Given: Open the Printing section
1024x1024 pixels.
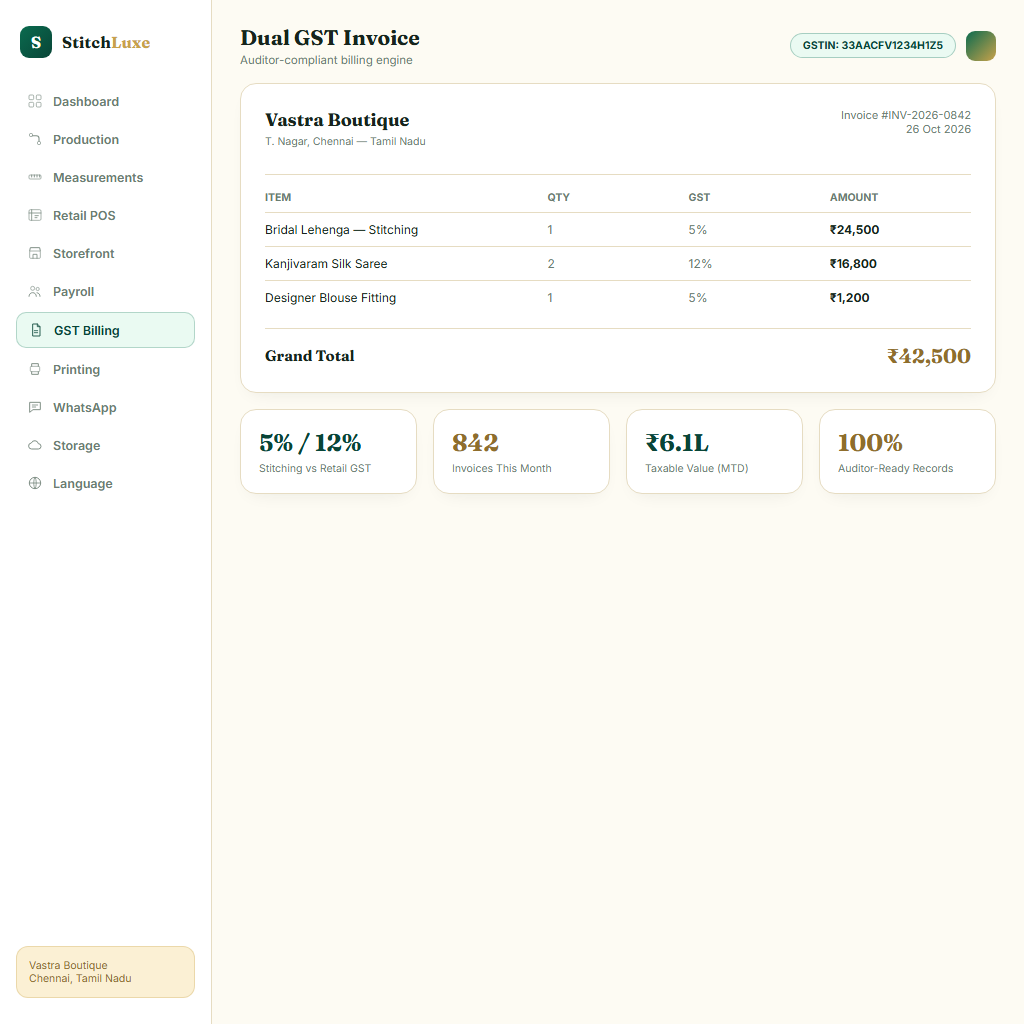Looking at the screenshot, I should click(105, 369).
